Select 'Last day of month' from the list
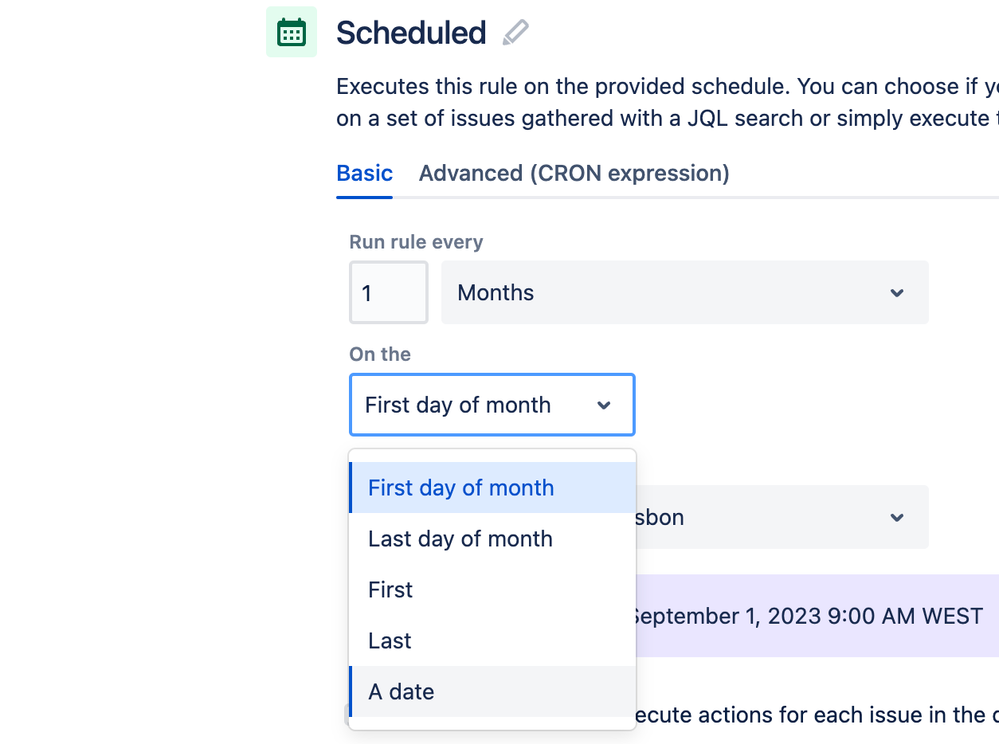Viewport: 999px width, 744px height. 460,538
